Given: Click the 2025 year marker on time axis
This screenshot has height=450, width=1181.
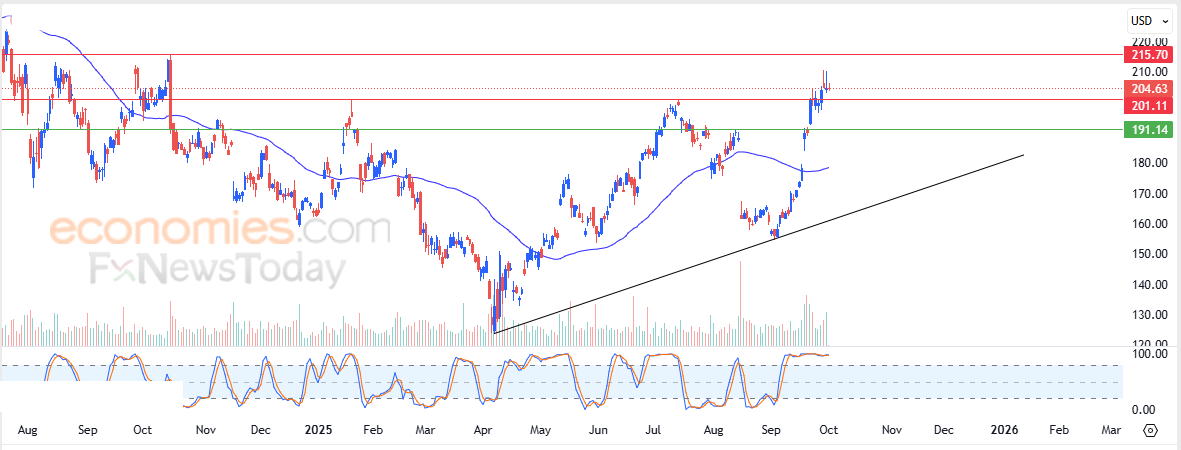Looking at the screenshot, I should [319, 430].
